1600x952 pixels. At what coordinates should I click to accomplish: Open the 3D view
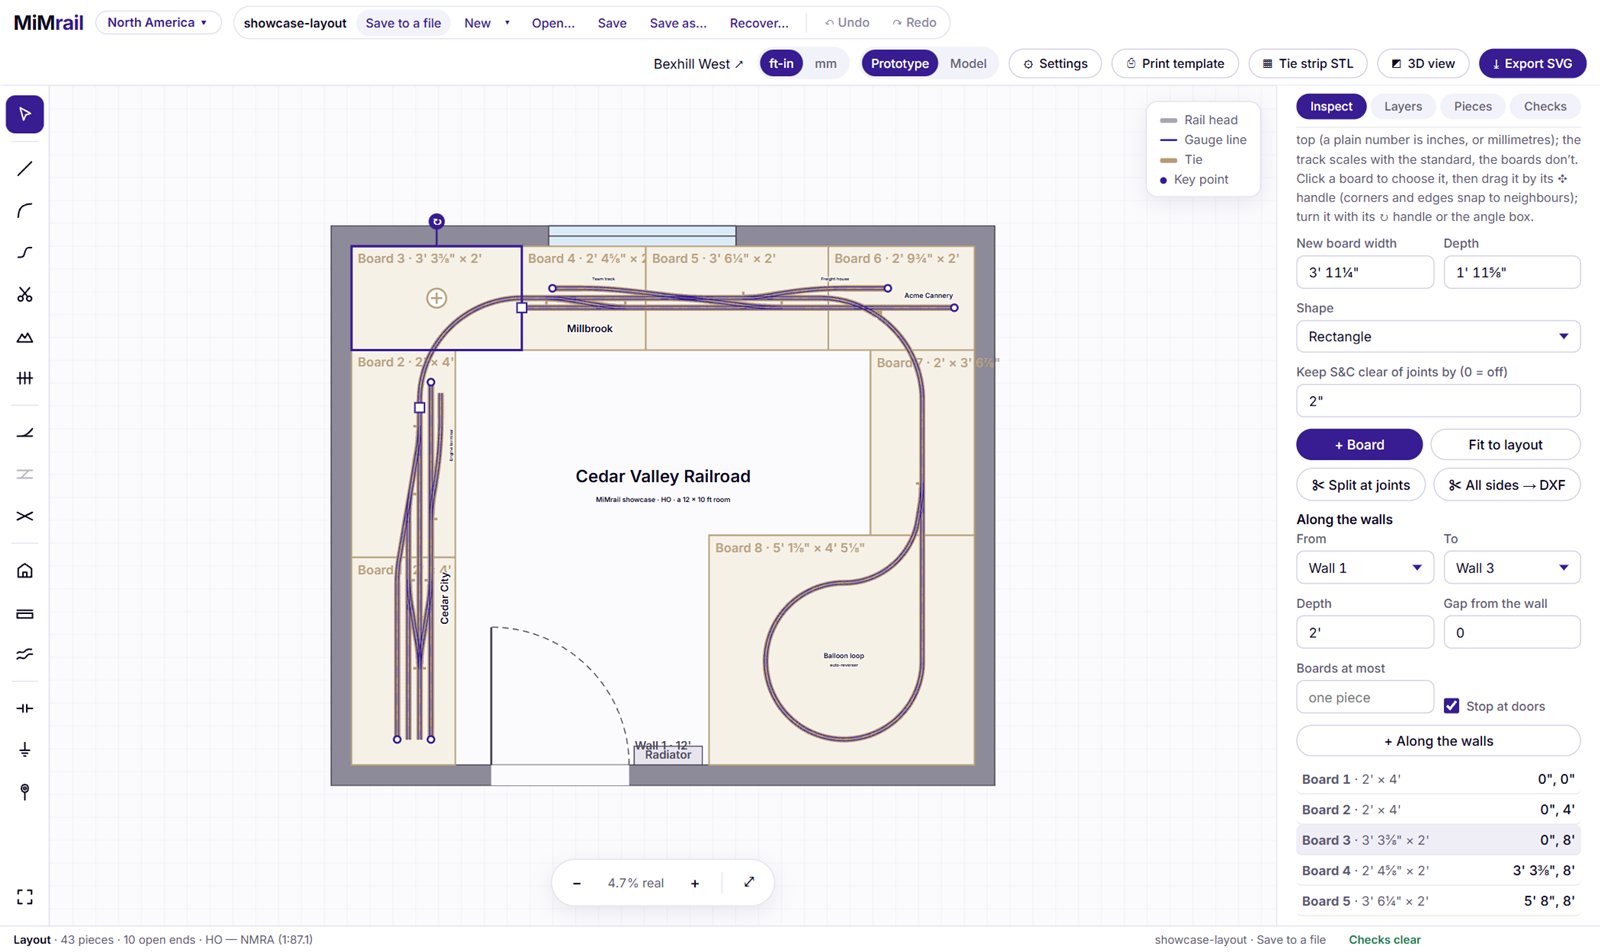coord(1423,63)
